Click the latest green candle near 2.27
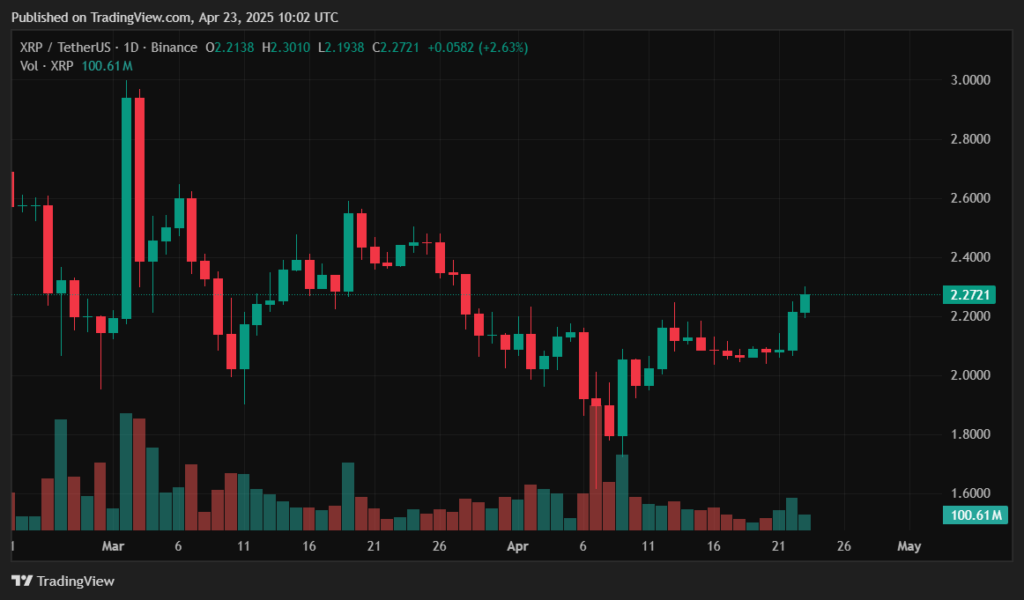Image resolution: width=1024 pixels, height=600 pixels. [x=805, y=303]
